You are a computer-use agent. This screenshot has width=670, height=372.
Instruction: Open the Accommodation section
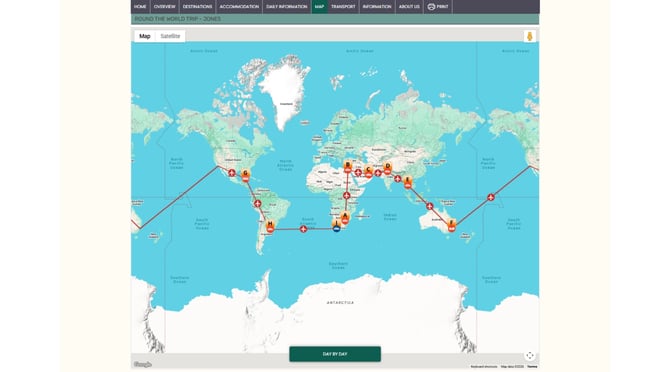[x=239, y=6]
